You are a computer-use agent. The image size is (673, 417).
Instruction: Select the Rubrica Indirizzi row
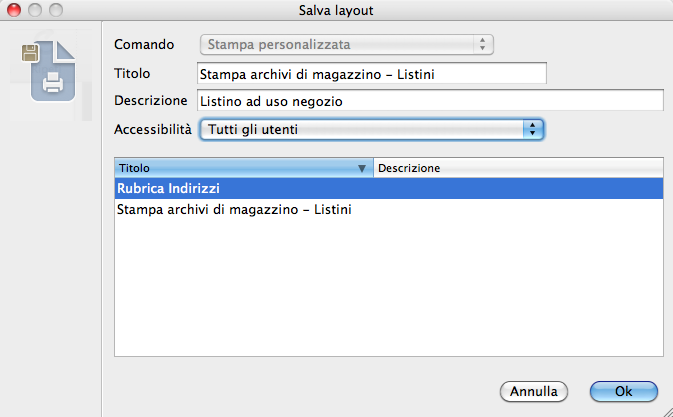click(389, 188)
